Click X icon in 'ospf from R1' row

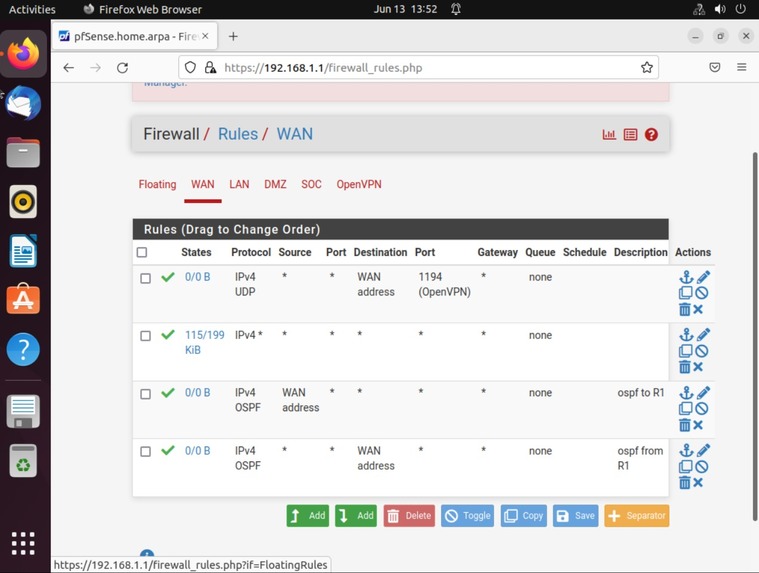698,483
